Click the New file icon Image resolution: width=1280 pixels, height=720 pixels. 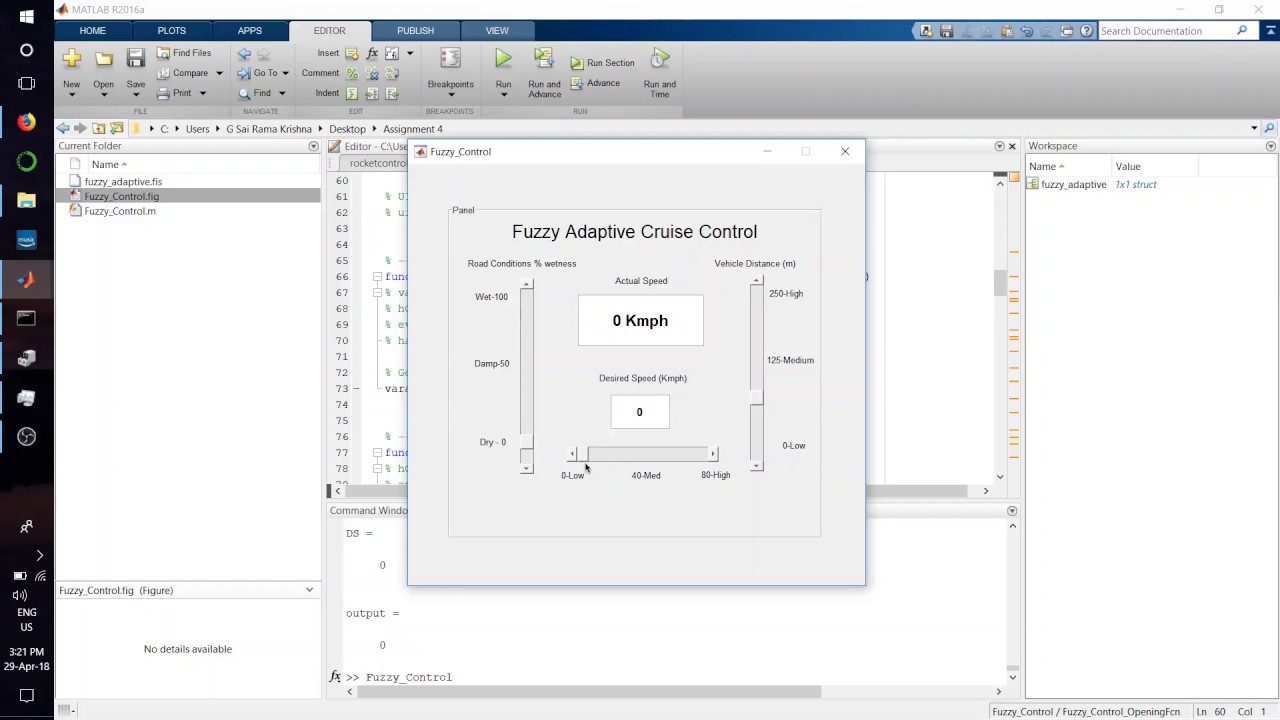[x=71, y=59]
